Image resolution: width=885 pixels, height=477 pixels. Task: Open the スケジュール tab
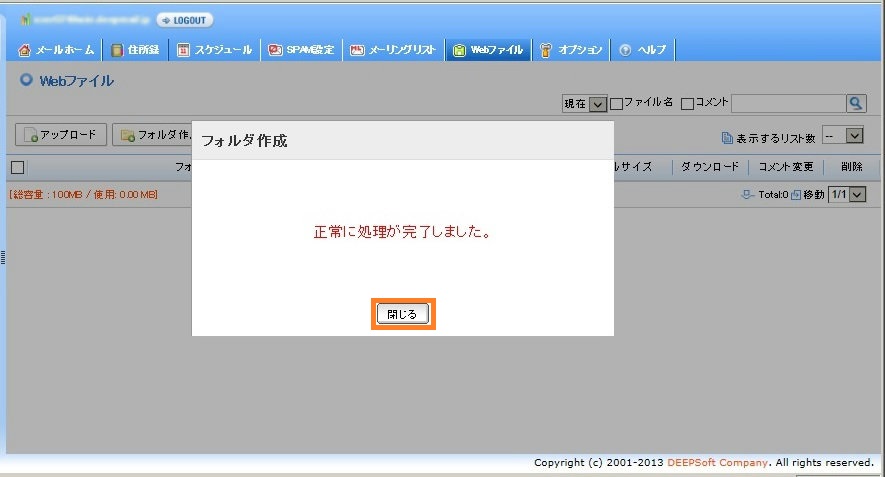pyautogui.click(x=215, y=49)
